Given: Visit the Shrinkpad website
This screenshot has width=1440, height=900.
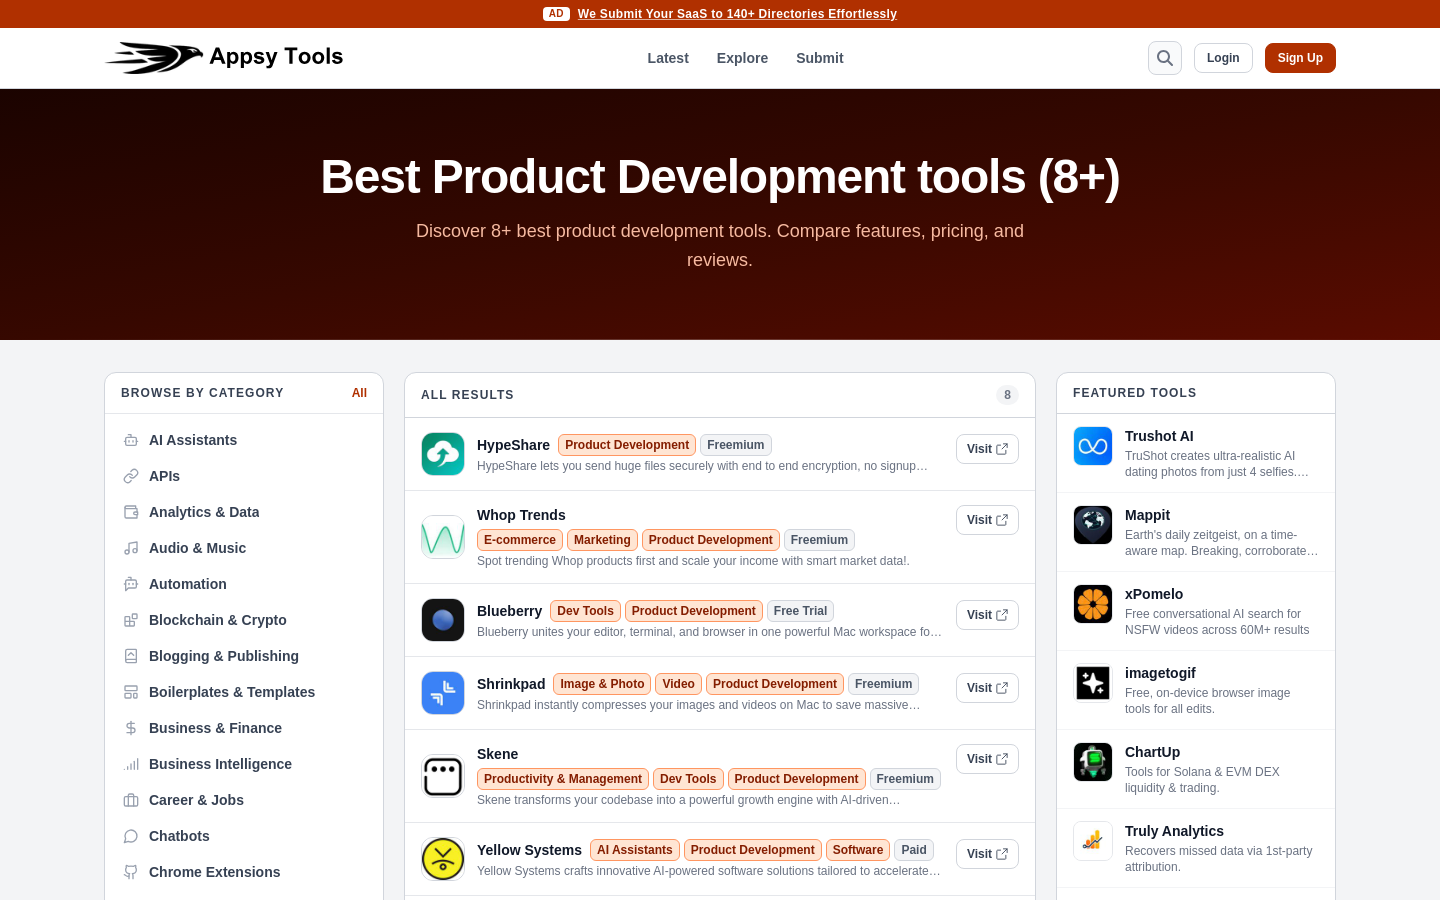Looking at the screenshot, I should 987,688.
